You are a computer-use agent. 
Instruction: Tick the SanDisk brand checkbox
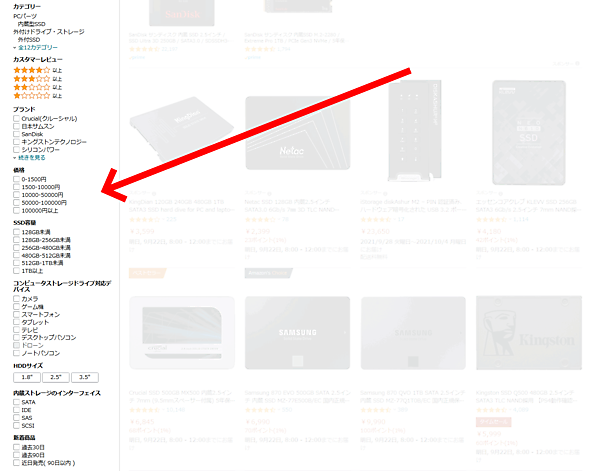tap(16, 134)
